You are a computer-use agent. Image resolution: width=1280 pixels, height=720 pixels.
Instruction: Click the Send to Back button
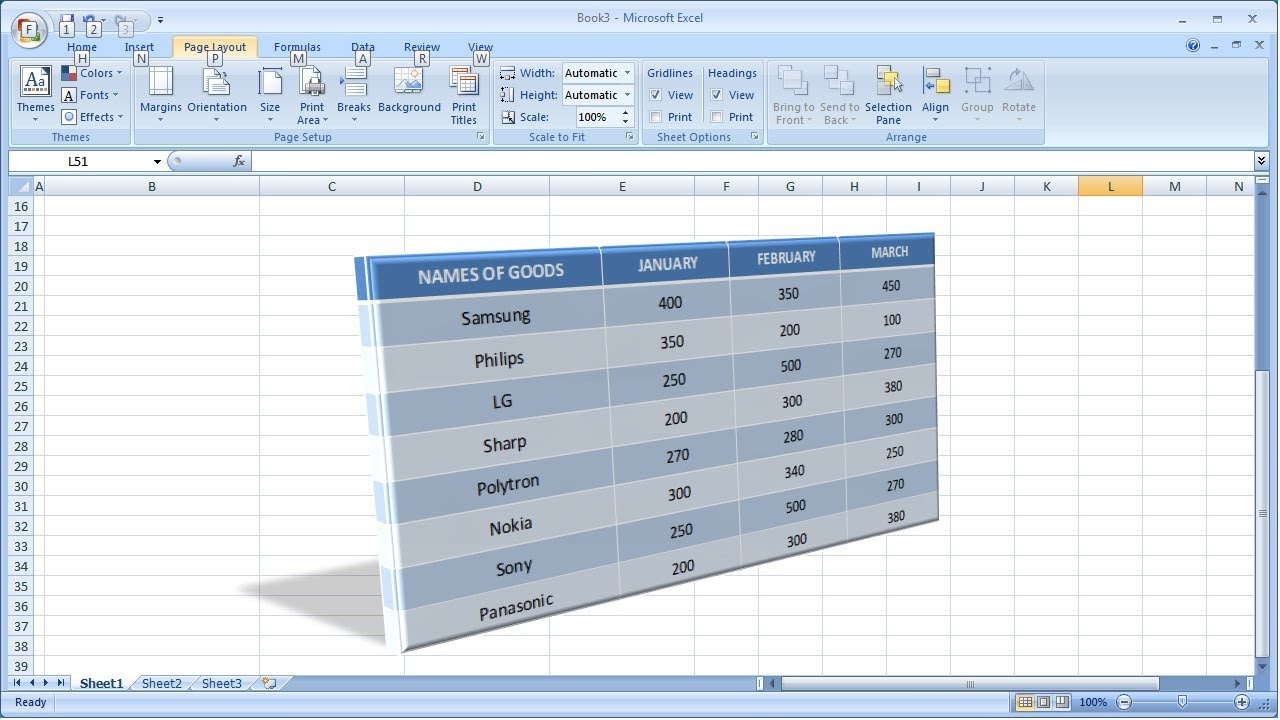point(840,96)
